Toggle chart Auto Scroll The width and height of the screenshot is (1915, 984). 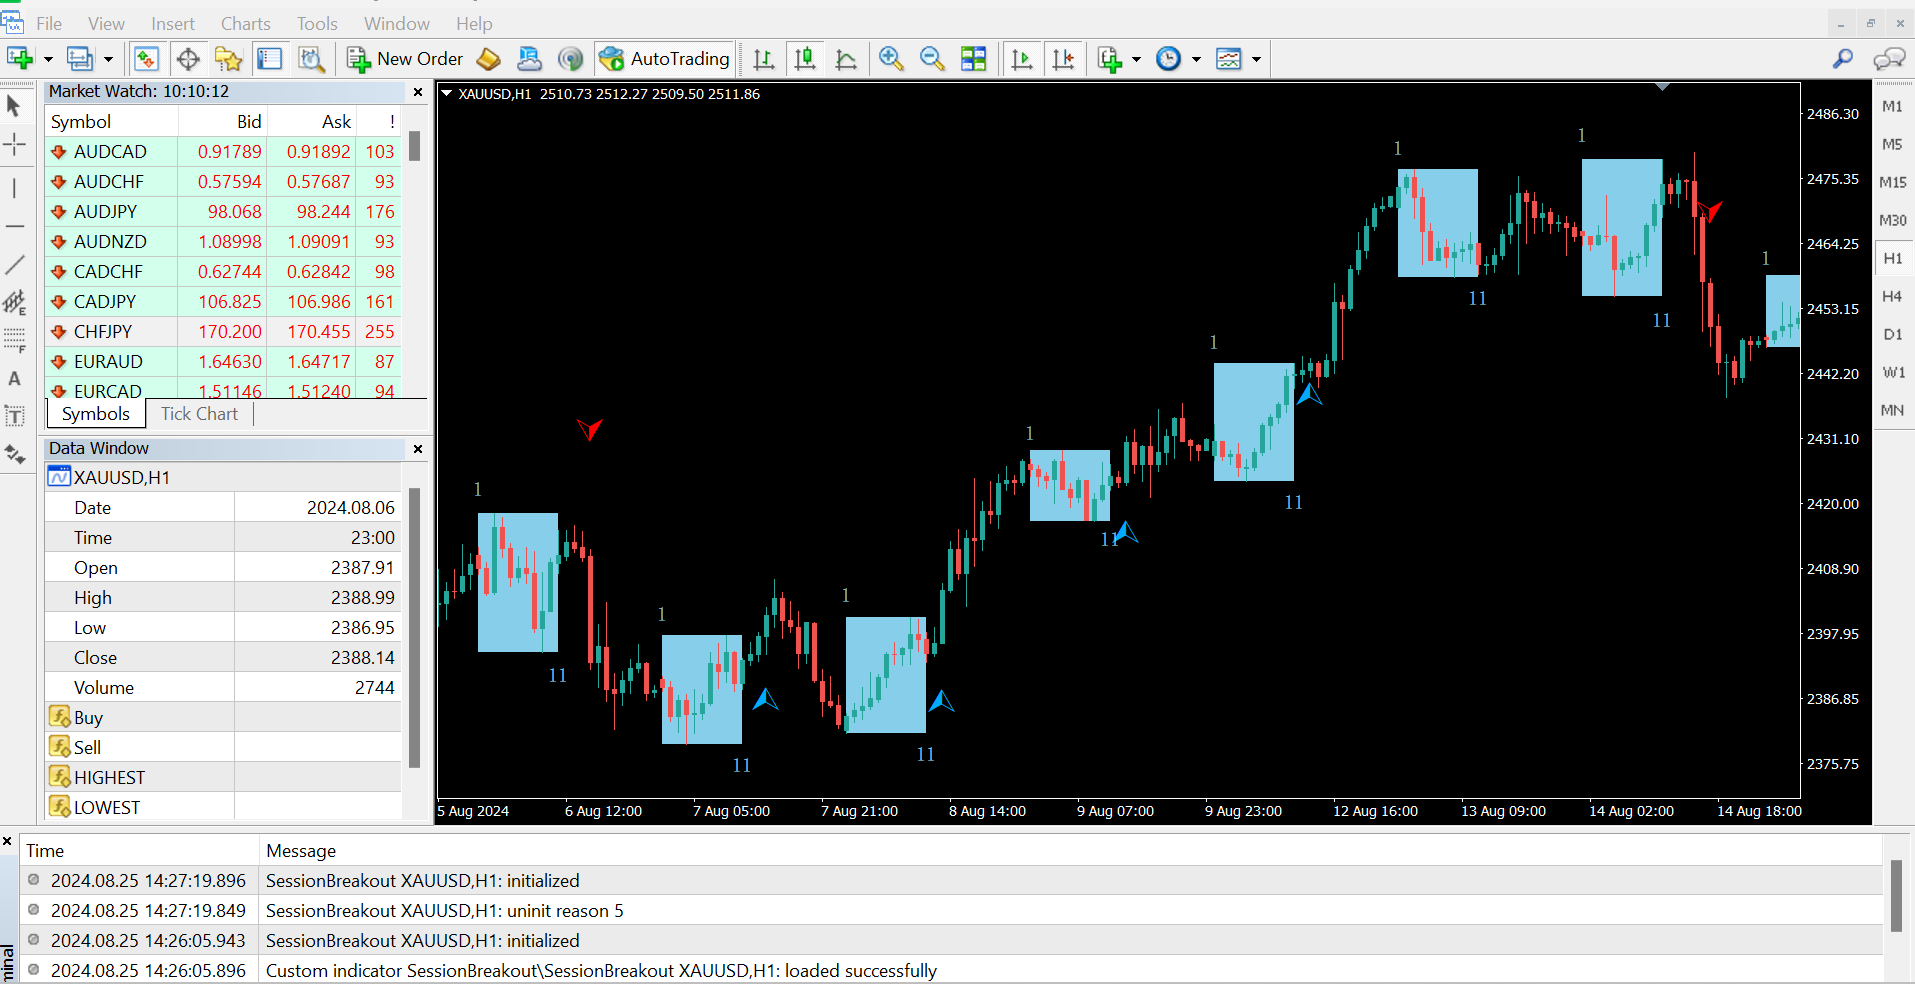coord(1022,59)
